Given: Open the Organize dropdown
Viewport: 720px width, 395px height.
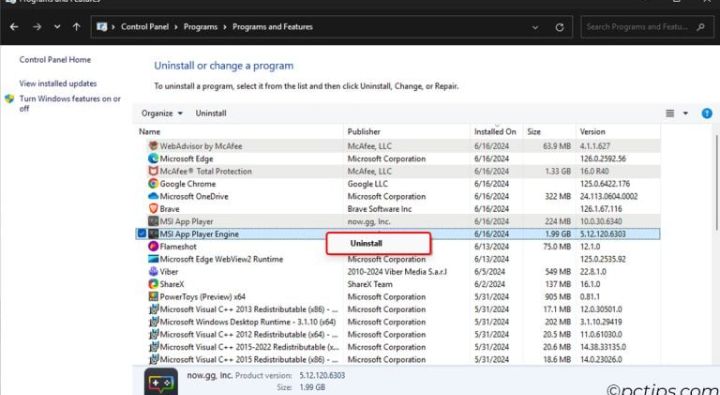Looking at the screenshot, I should [x=162, y=113].
